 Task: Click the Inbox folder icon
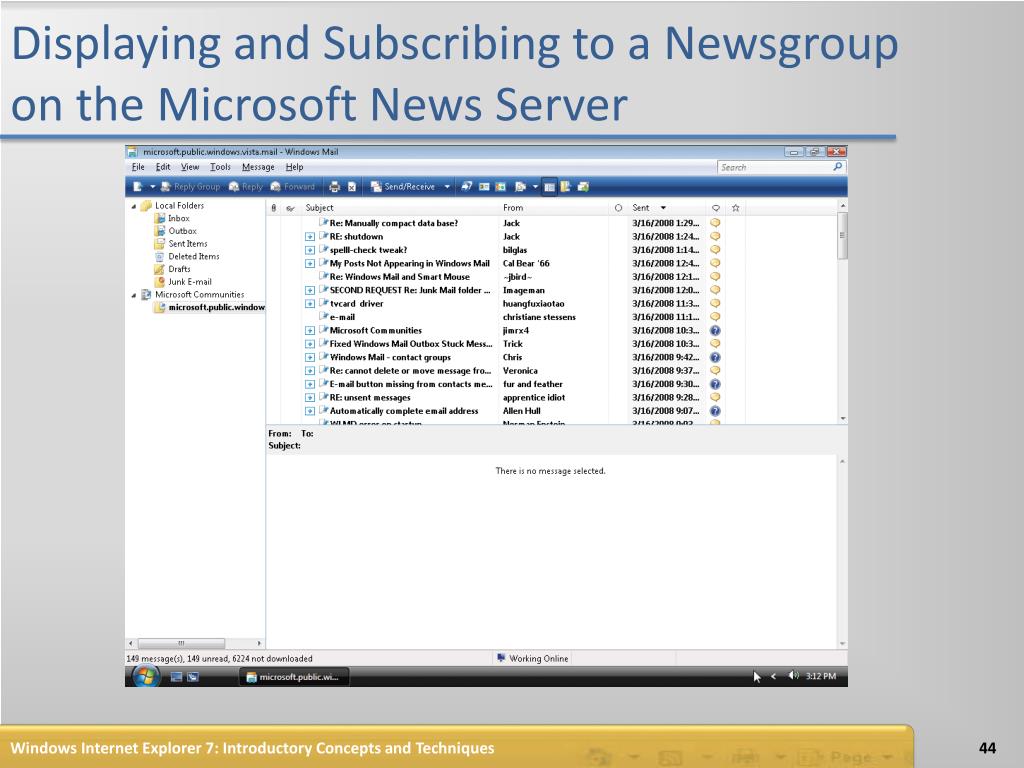pyautogui.click(x=159, y=218)
